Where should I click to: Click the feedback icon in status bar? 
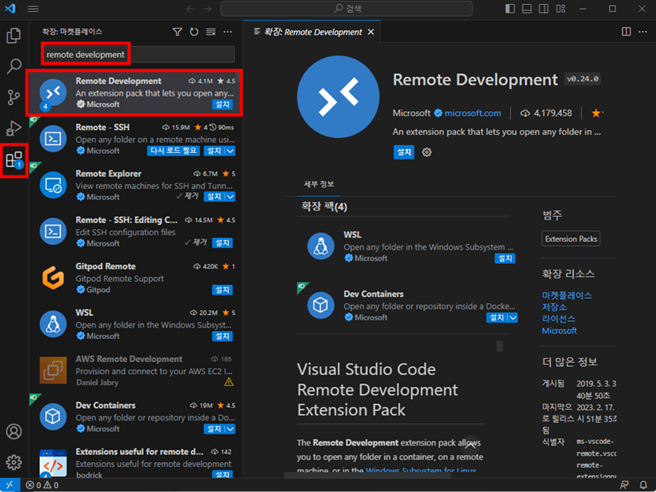pos(624,485)
